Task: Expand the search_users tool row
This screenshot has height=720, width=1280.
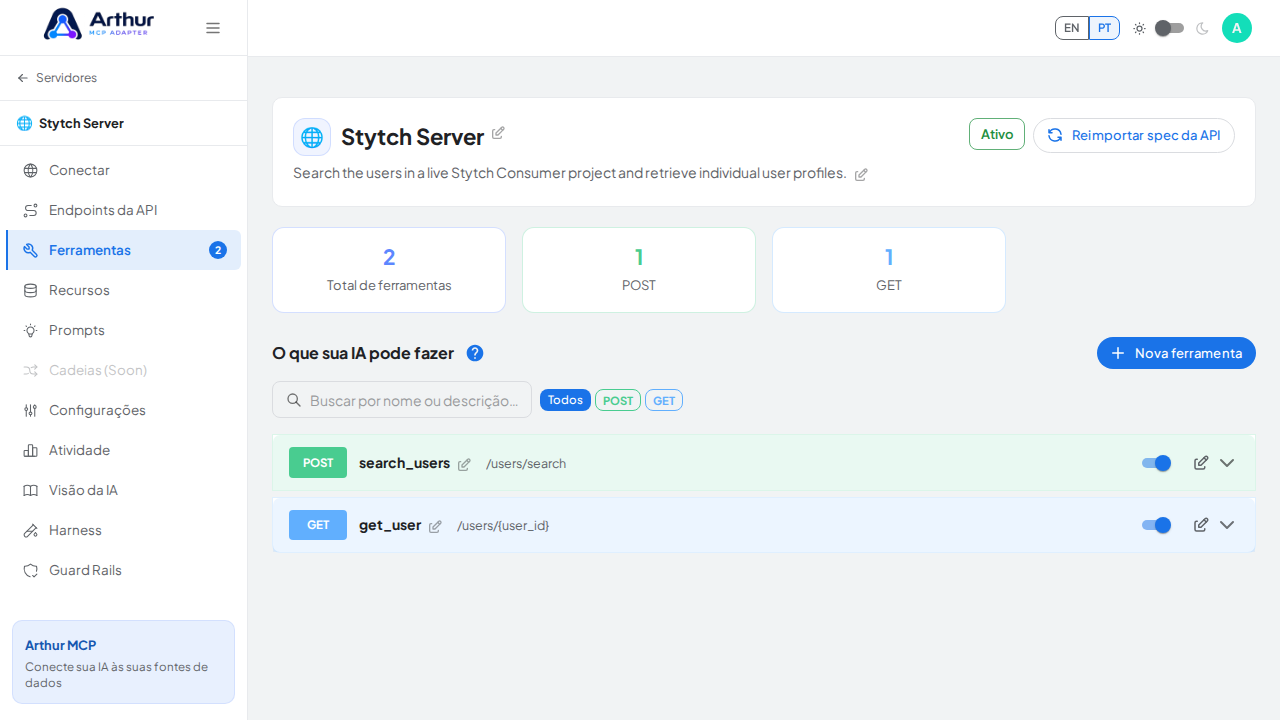Action: (x=1227, y=463)
